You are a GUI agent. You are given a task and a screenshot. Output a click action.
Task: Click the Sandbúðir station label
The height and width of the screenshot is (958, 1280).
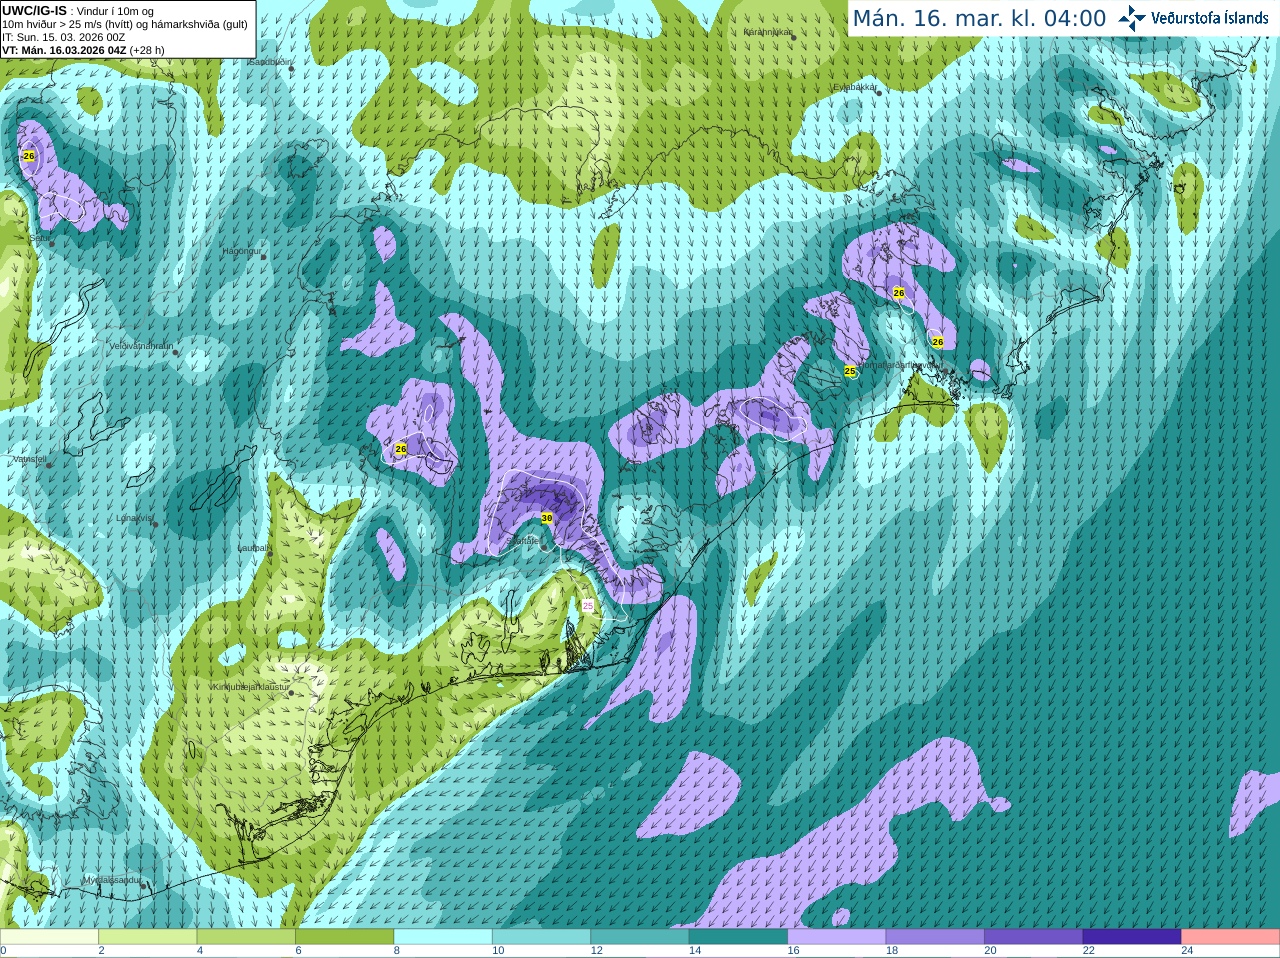click(269, 61)
